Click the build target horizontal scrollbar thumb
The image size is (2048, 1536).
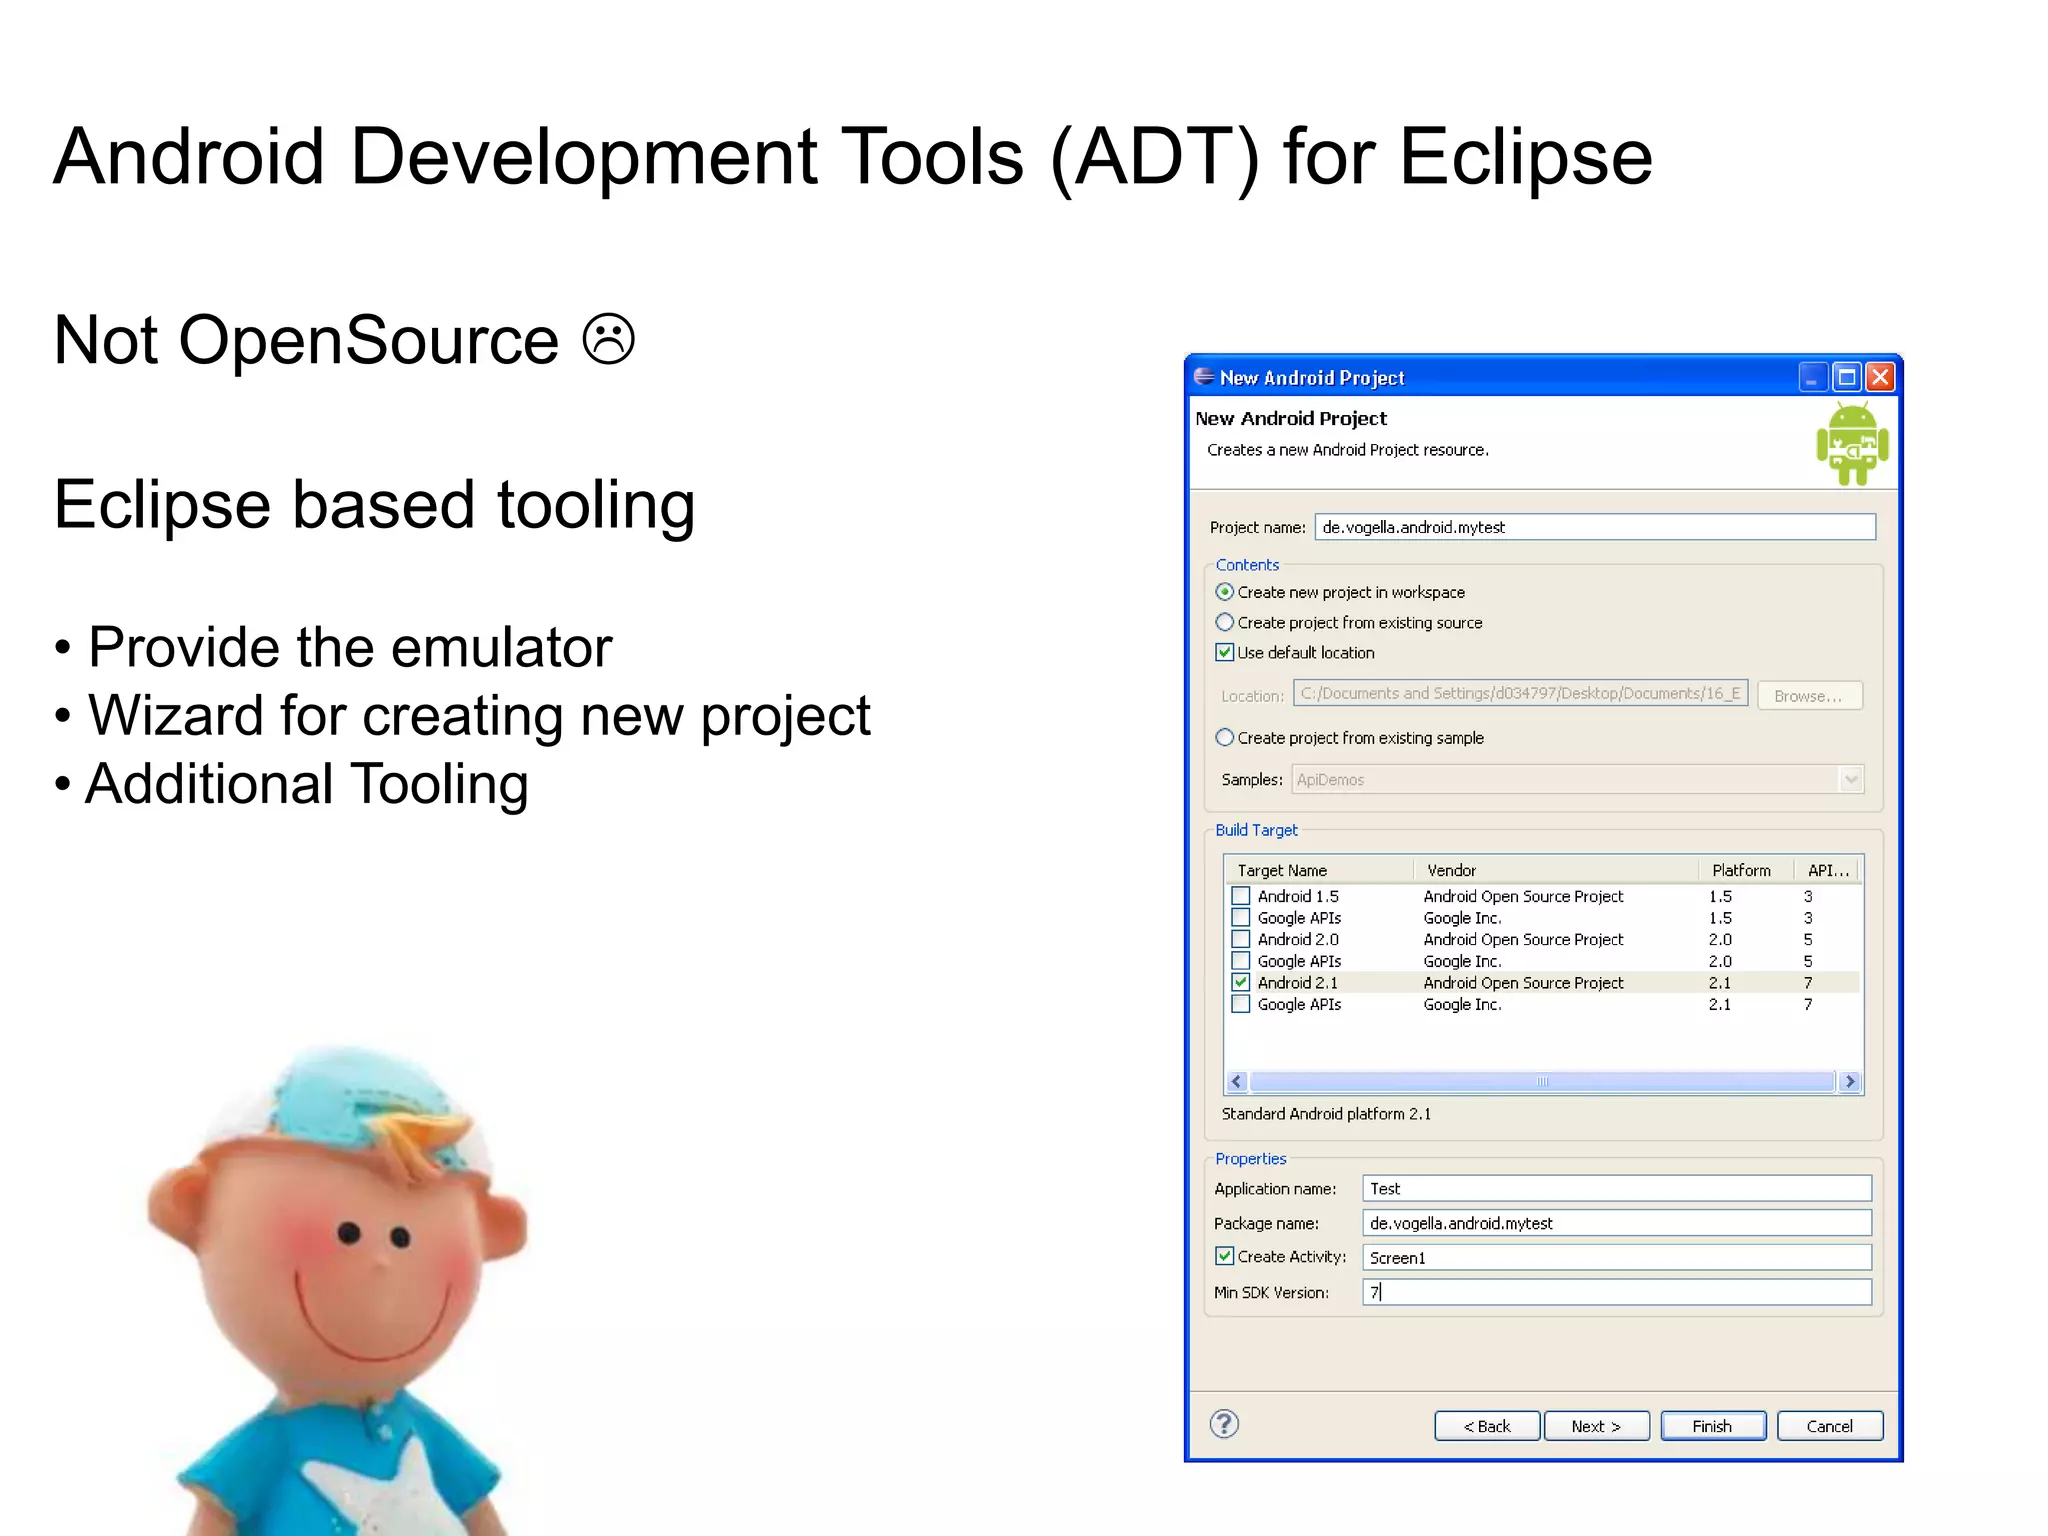[x=1542, y=1081]
